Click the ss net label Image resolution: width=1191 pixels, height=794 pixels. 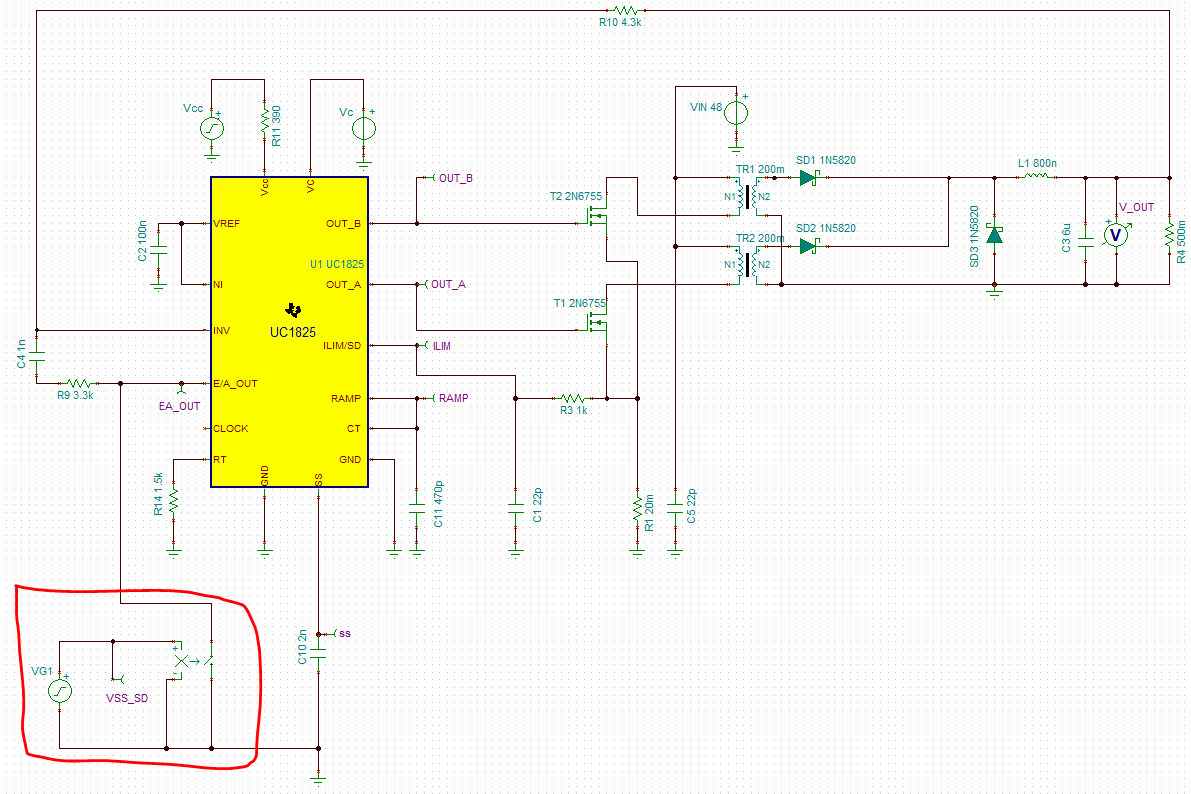(x=345, y=634)
